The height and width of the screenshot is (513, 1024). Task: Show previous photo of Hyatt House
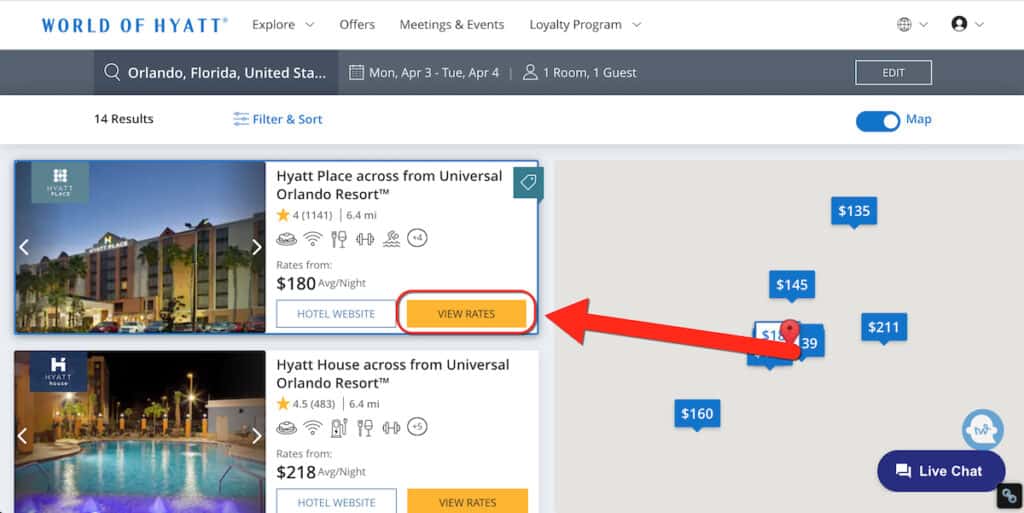[24, 436]
